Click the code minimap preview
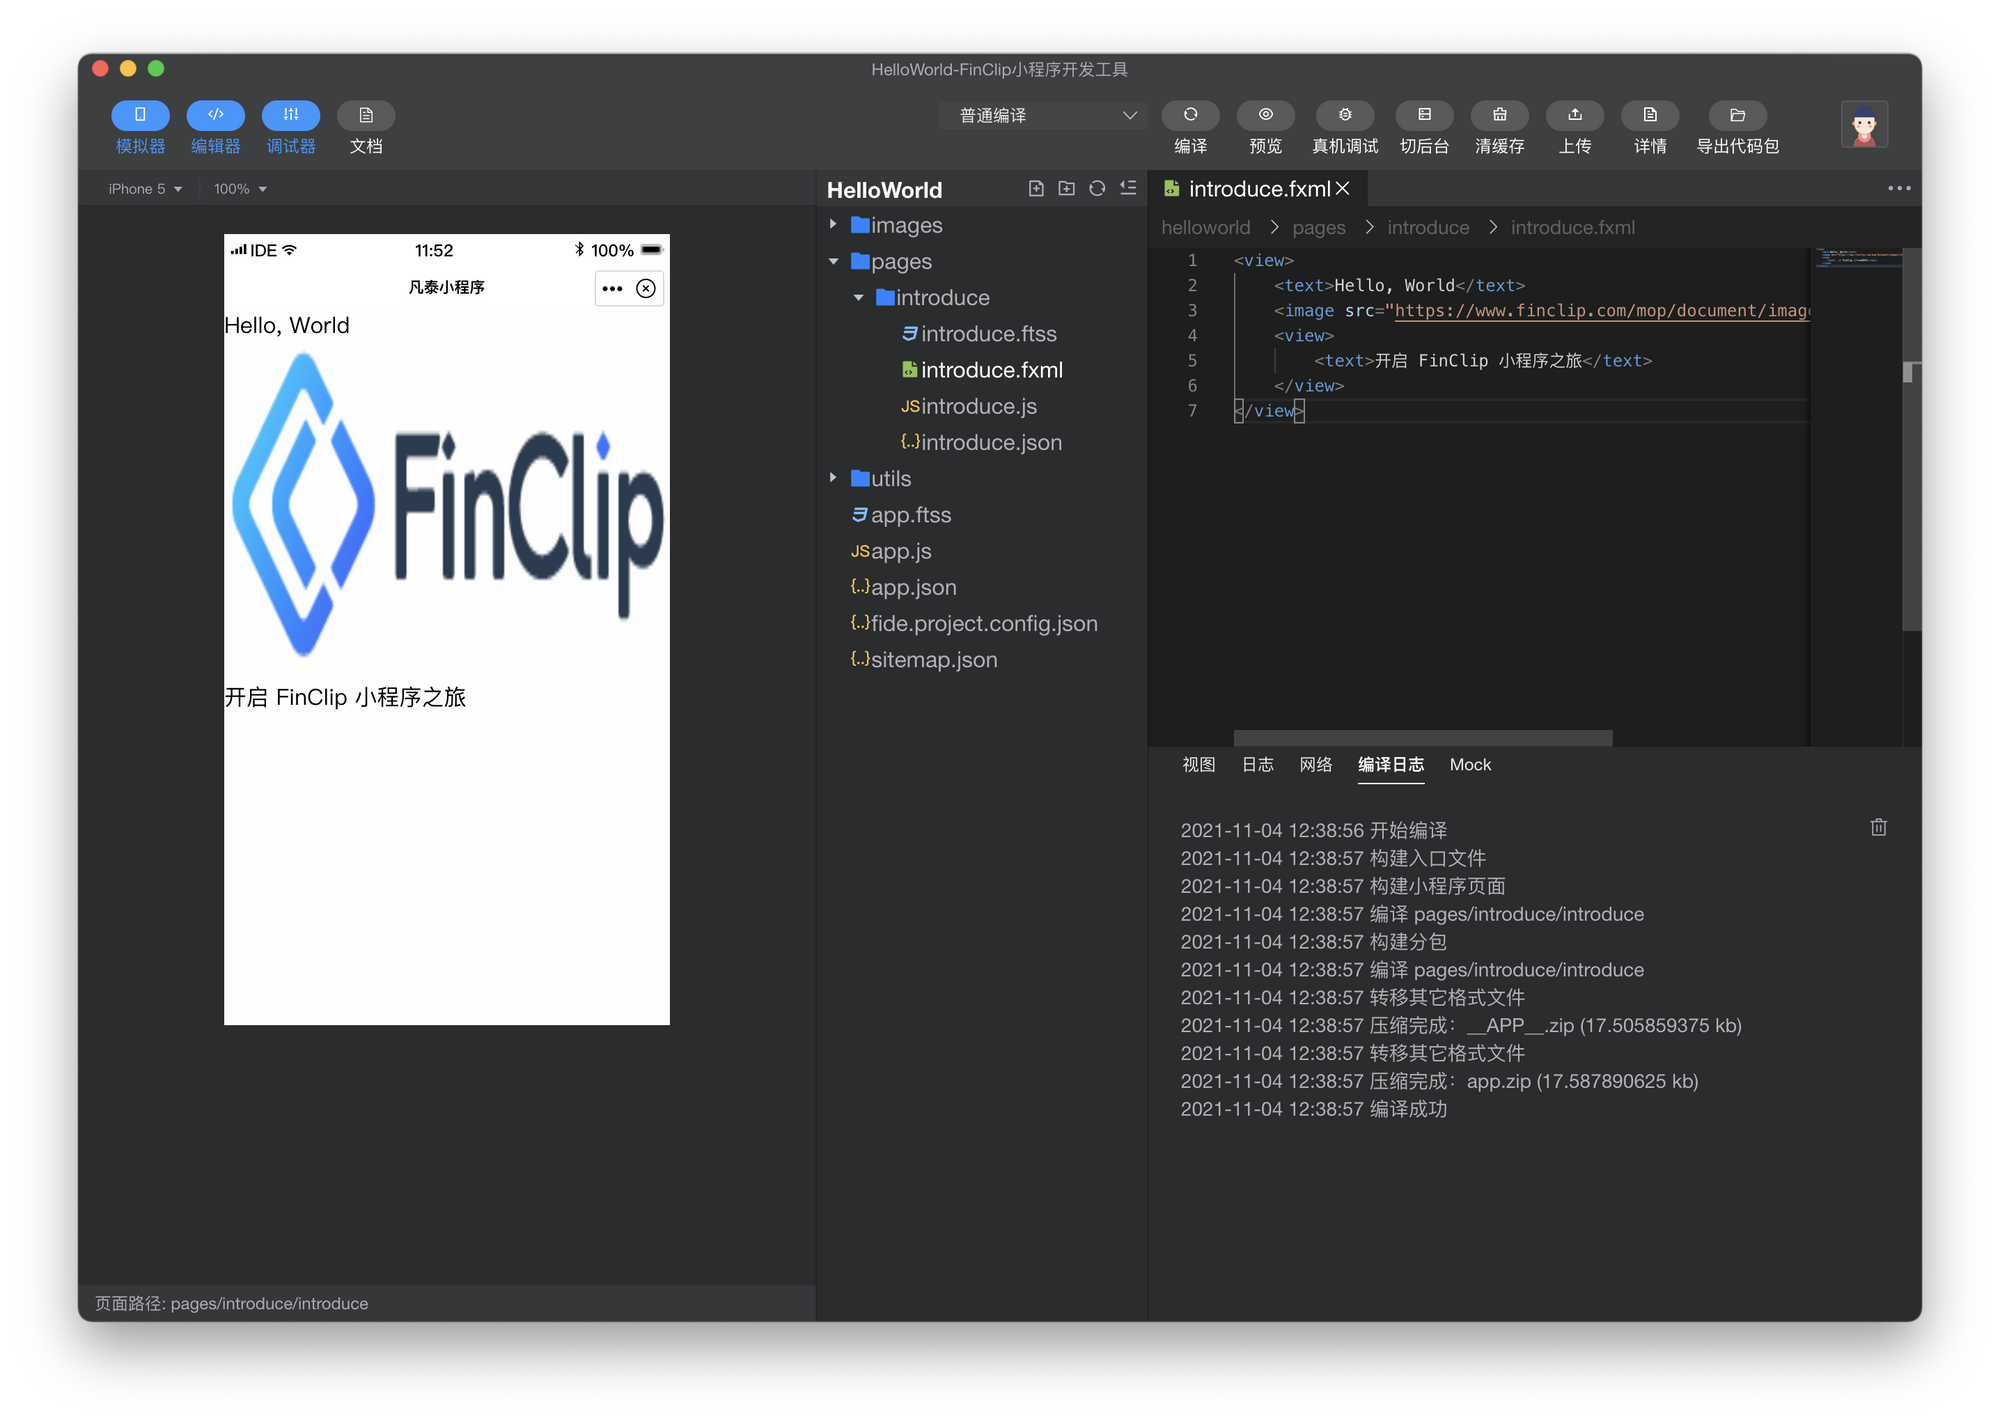The image size is (2000, 1425). [1857, 258]
